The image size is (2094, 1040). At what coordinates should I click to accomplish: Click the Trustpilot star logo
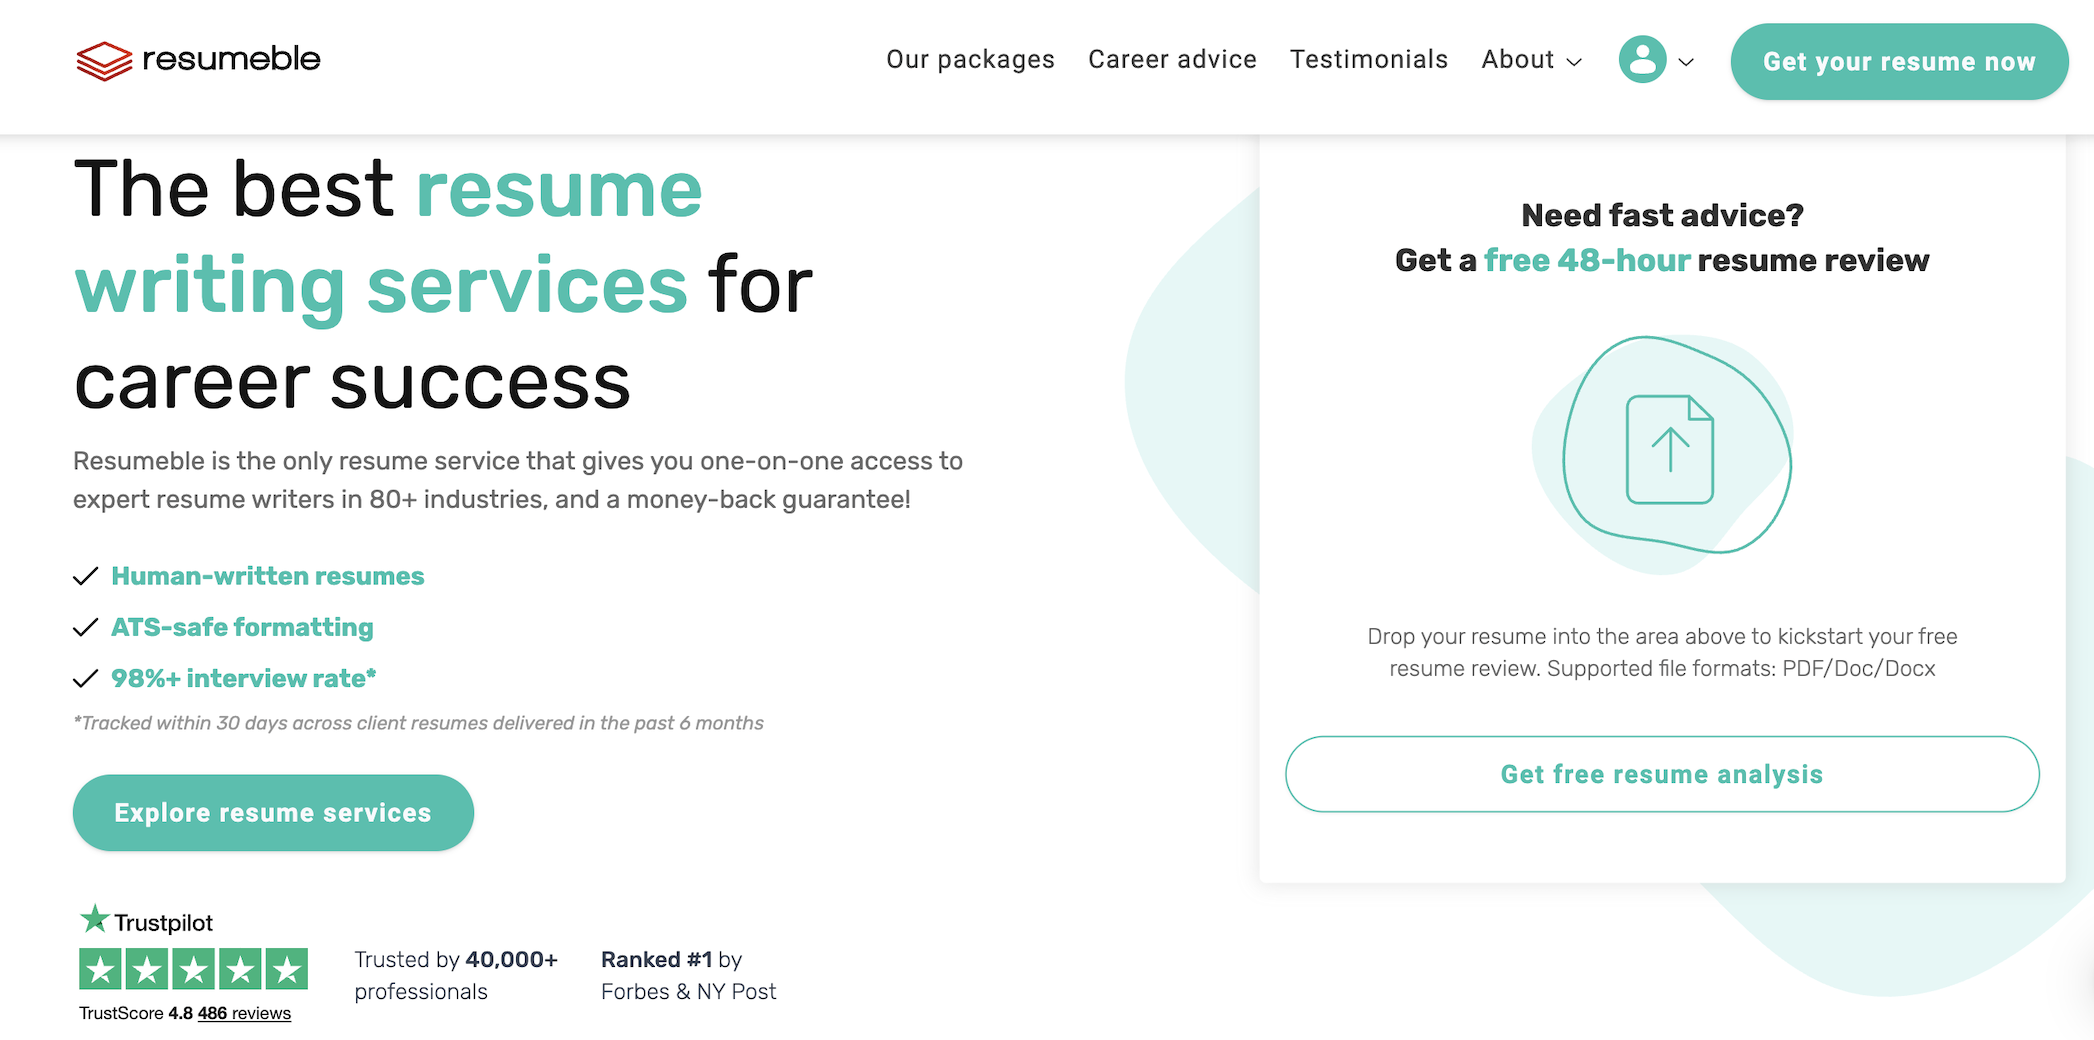93,918
